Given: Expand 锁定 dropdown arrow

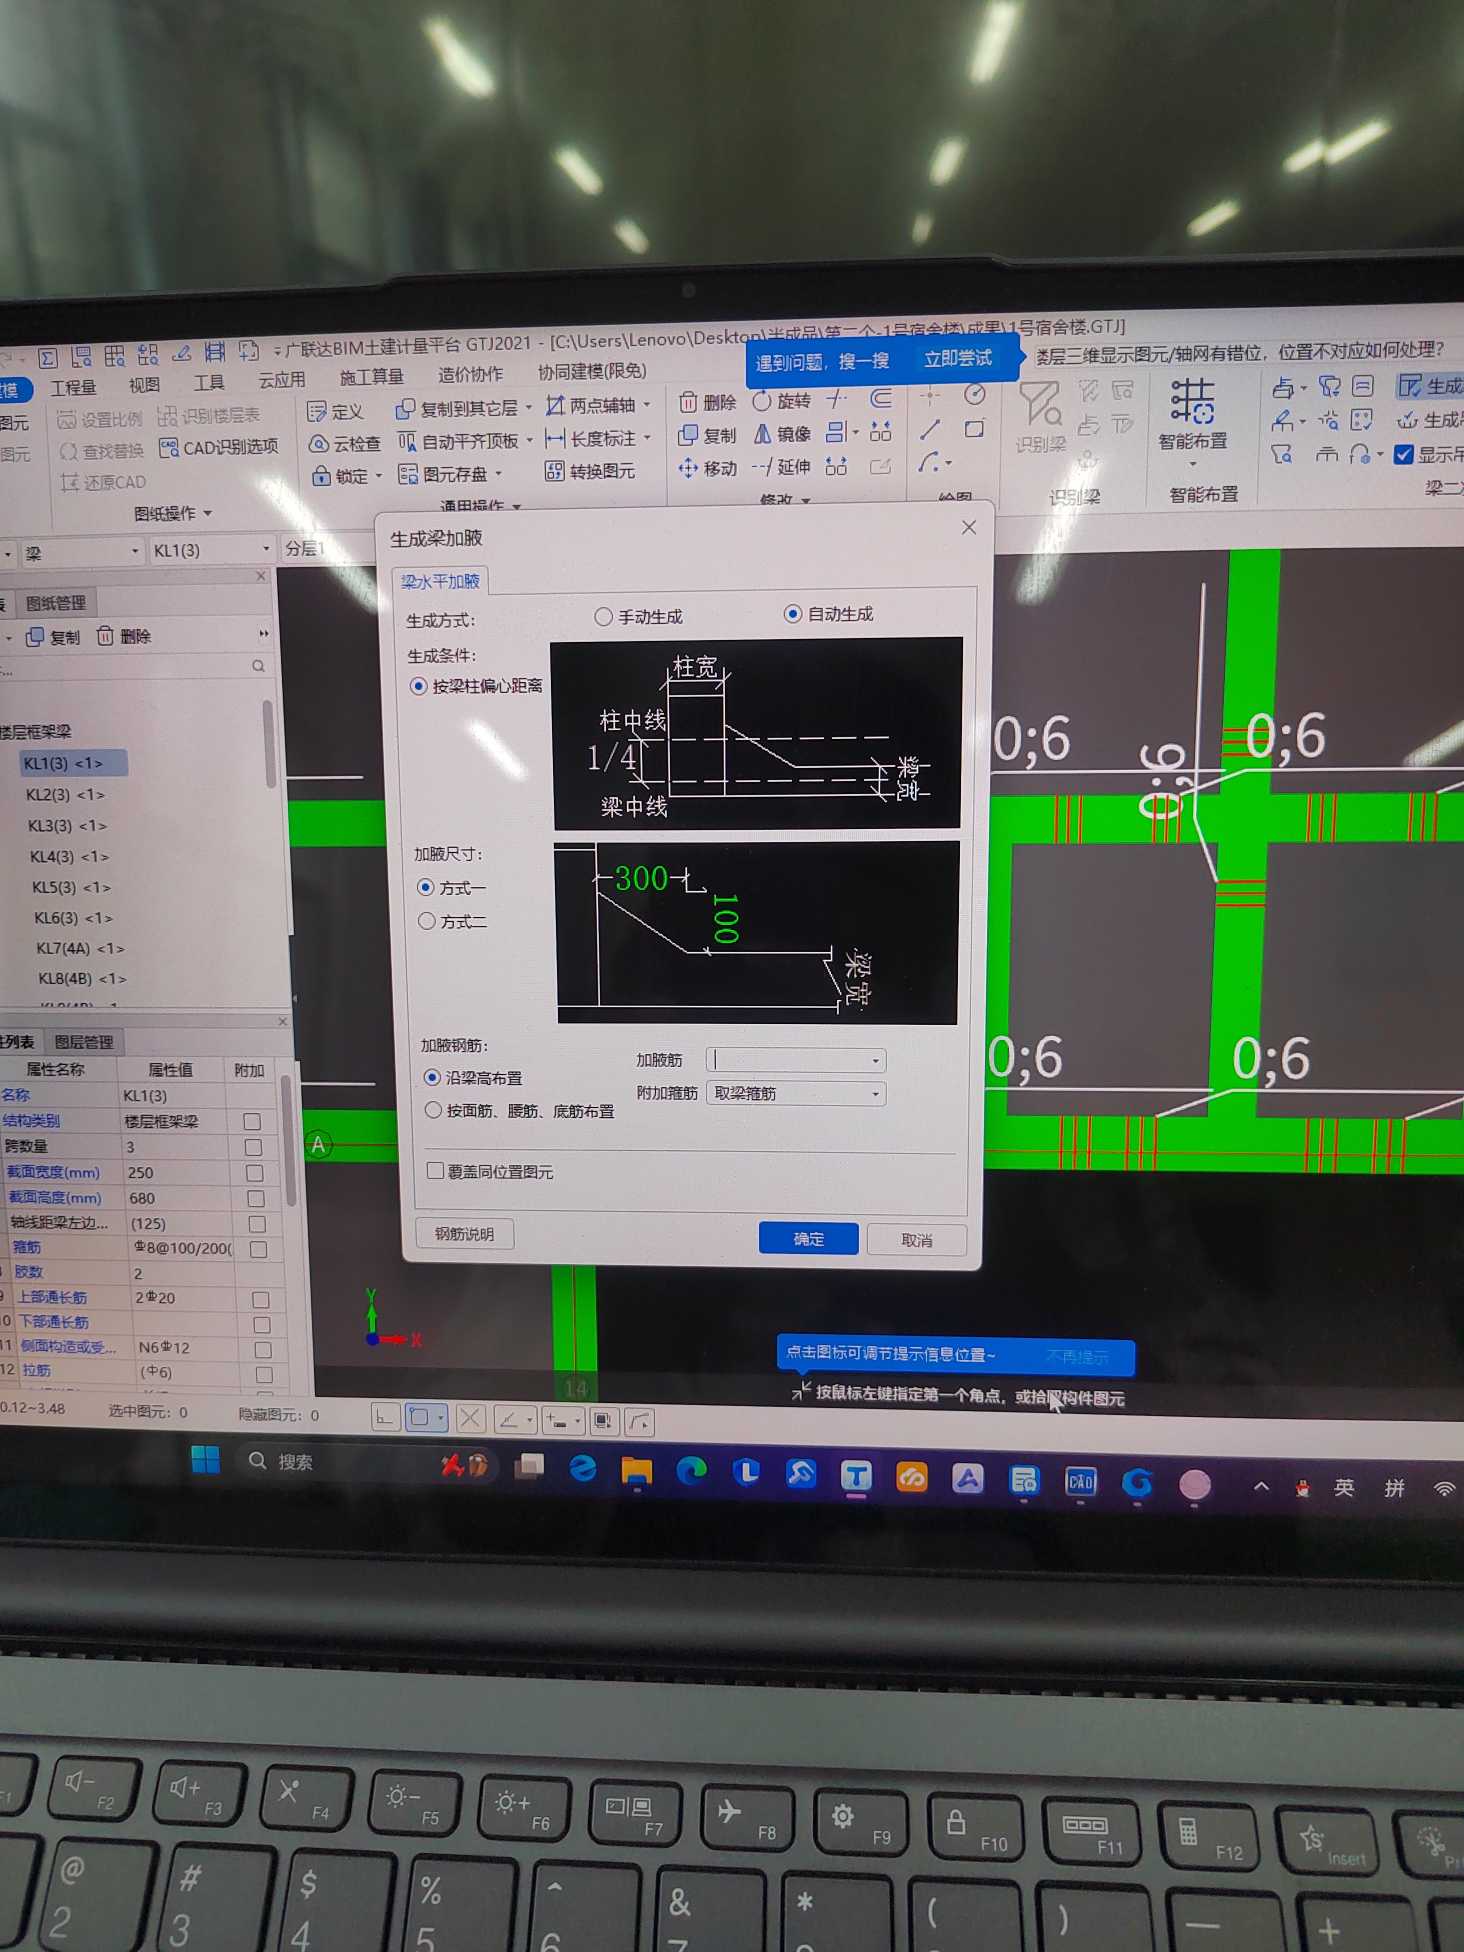Looking at the screenshot, I should click(379, 477).
